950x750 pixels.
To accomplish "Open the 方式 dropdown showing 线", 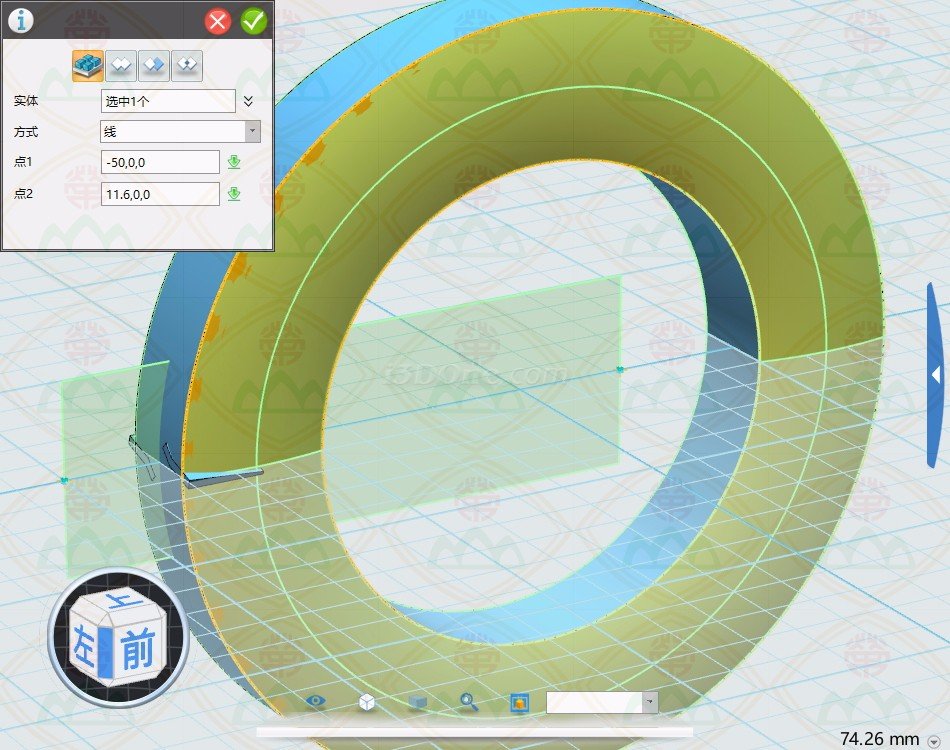I will pyautogui.click(x=180, y=131).
